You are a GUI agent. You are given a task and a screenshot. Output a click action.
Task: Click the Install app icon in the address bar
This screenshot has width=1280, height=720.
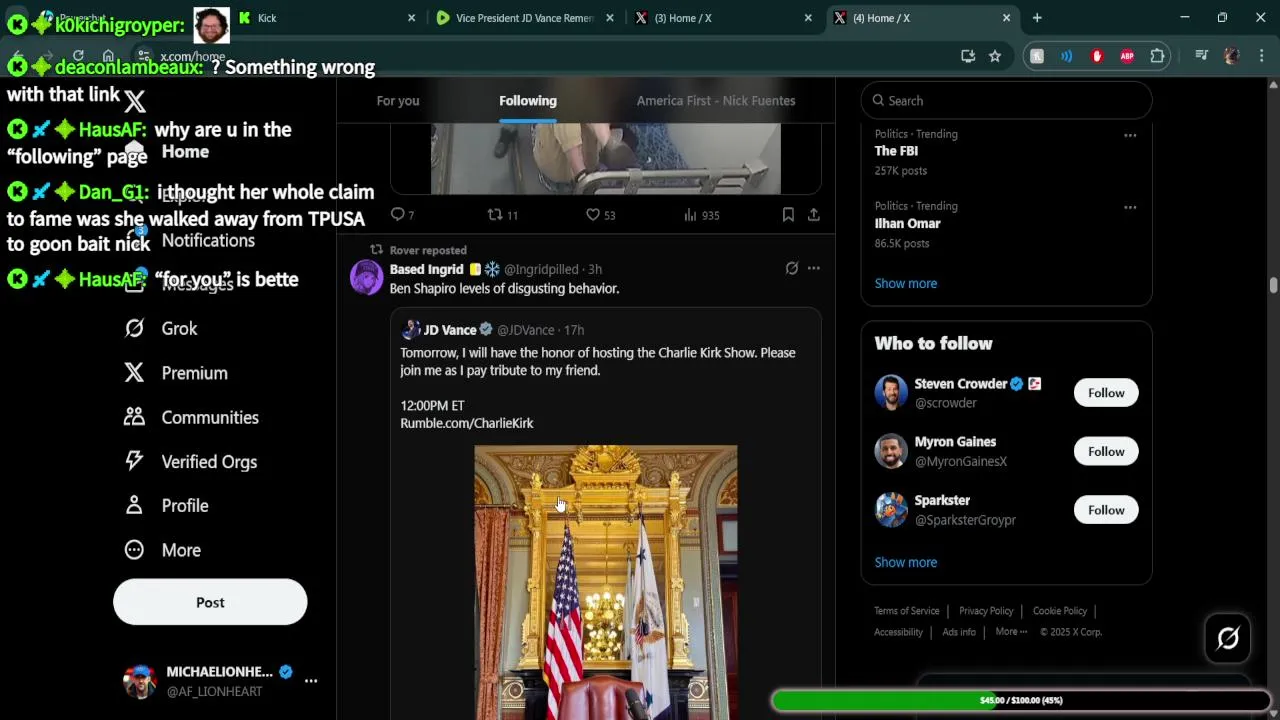[967, 56]
